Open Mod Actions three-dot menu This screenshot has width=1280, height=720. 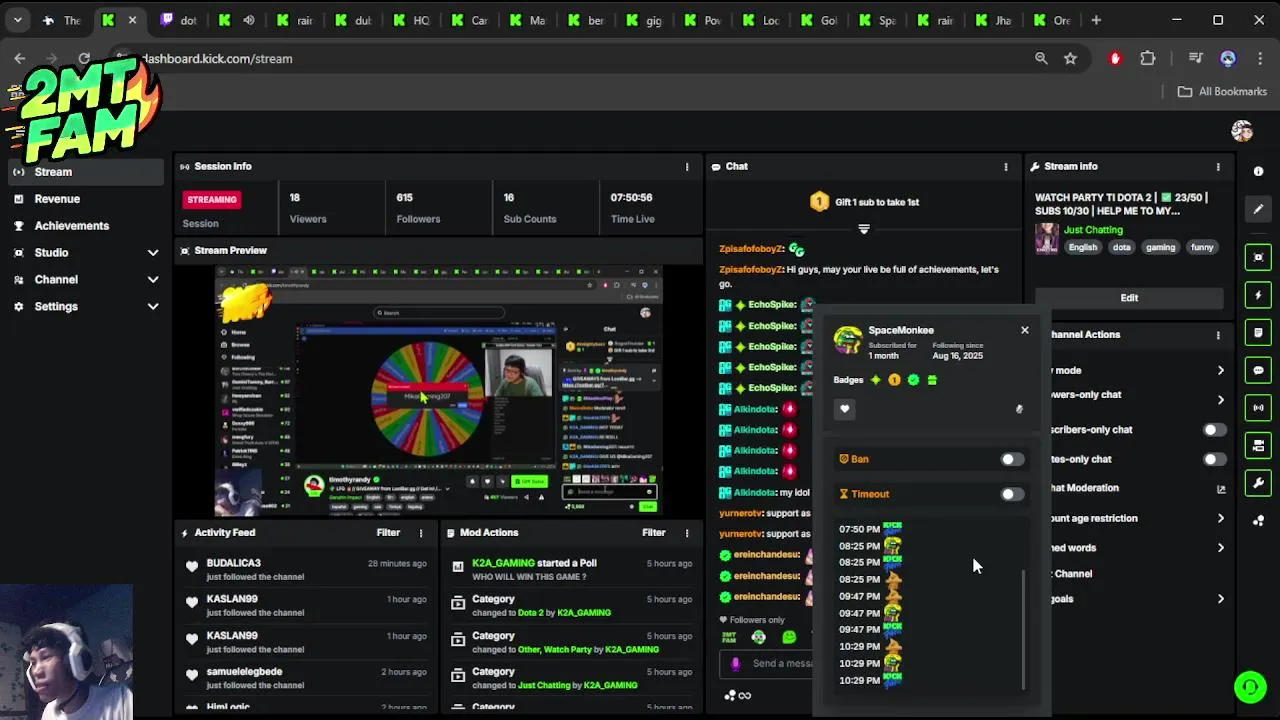click(686, 533)
